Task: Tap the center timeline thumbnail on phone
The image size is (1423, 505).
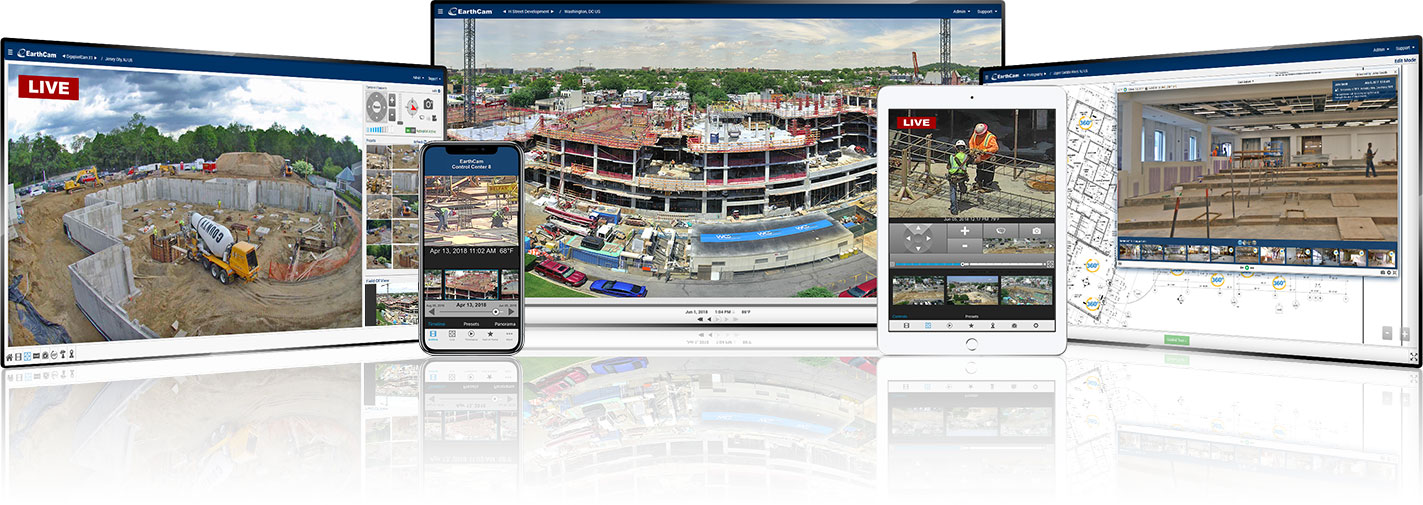Action: click(471, 285)
